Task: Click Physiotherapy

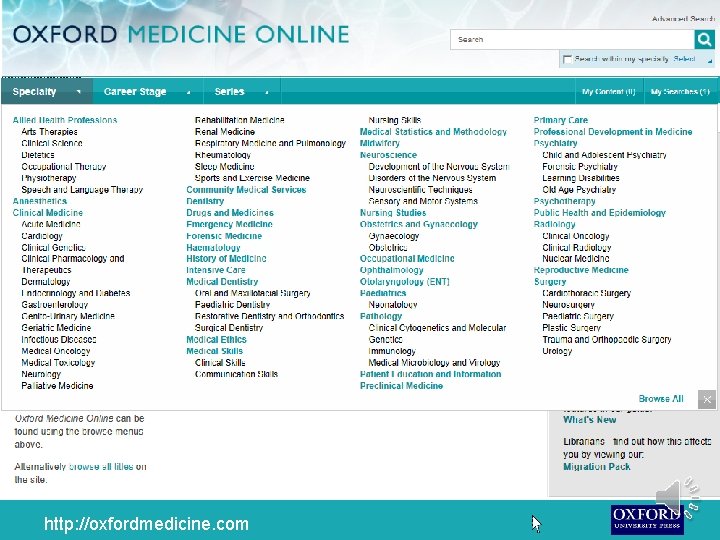Action: point(49,178)
